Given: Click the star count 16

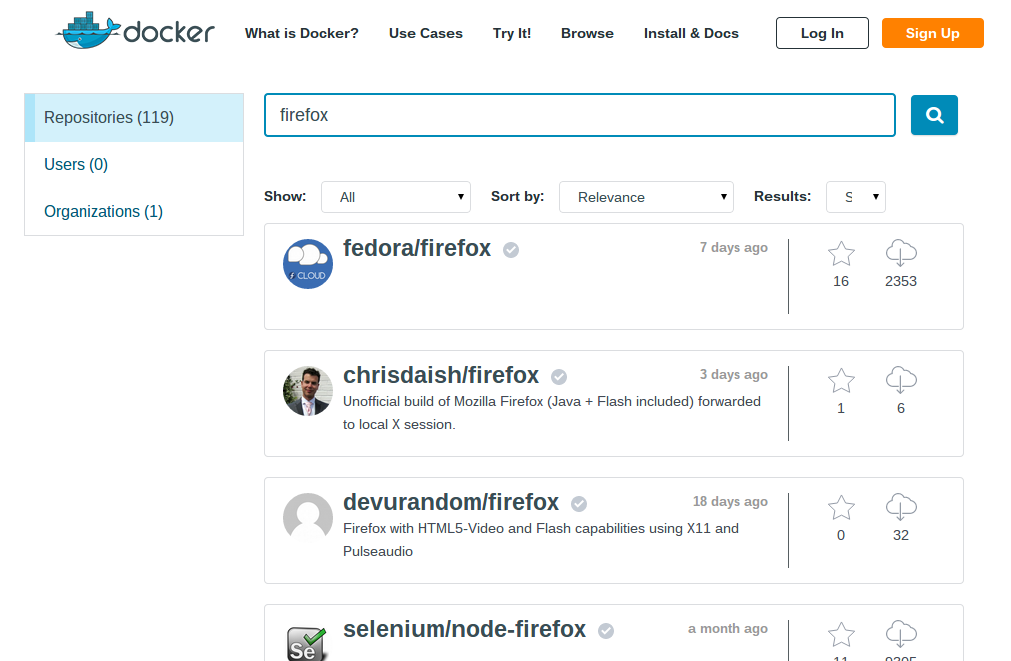Looking at the screenshot, I should click(841, 281).
